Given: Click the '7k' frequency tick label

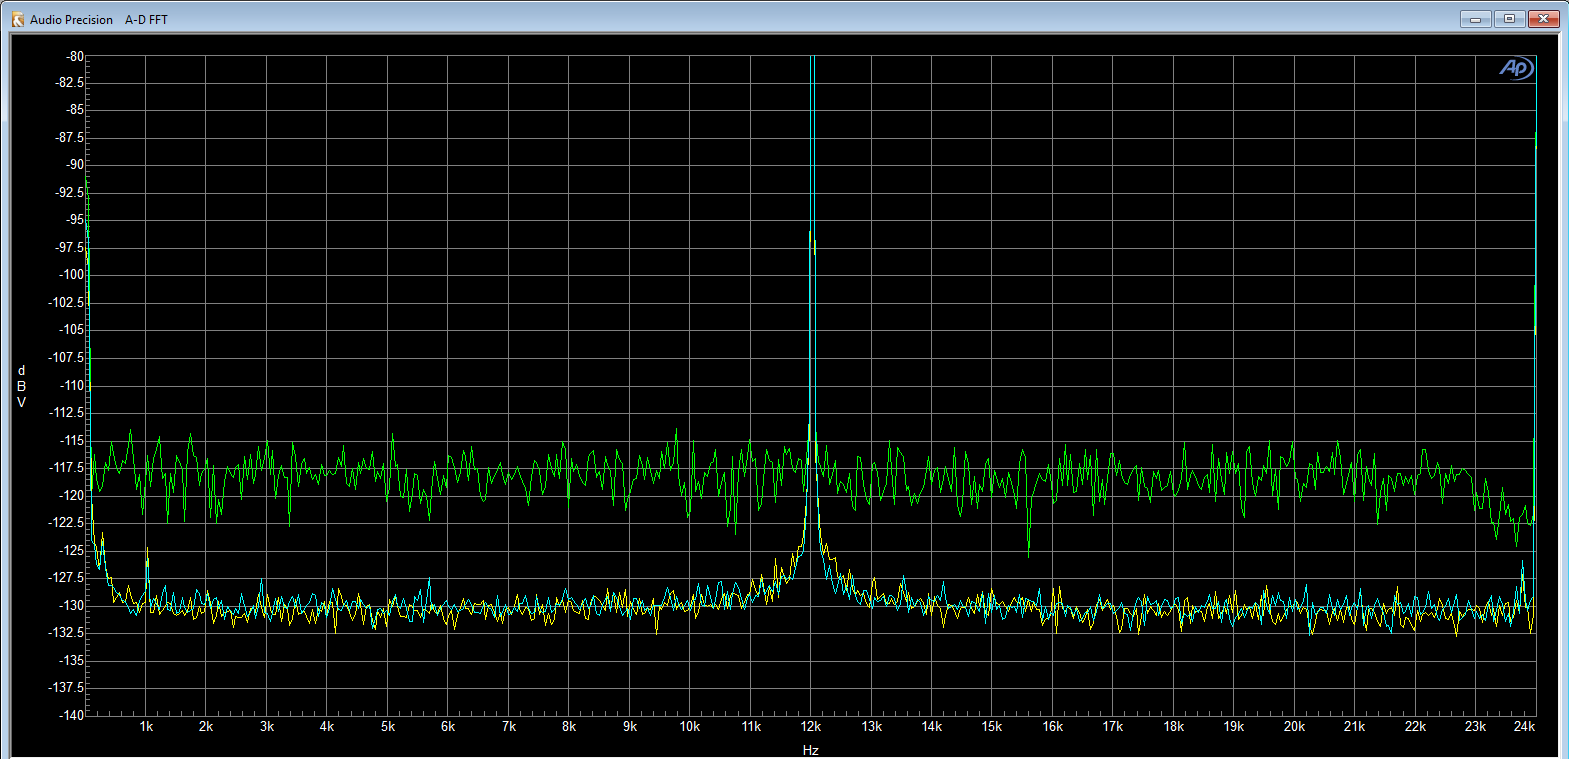Looking at the screenshot, I should click(509, 727).
